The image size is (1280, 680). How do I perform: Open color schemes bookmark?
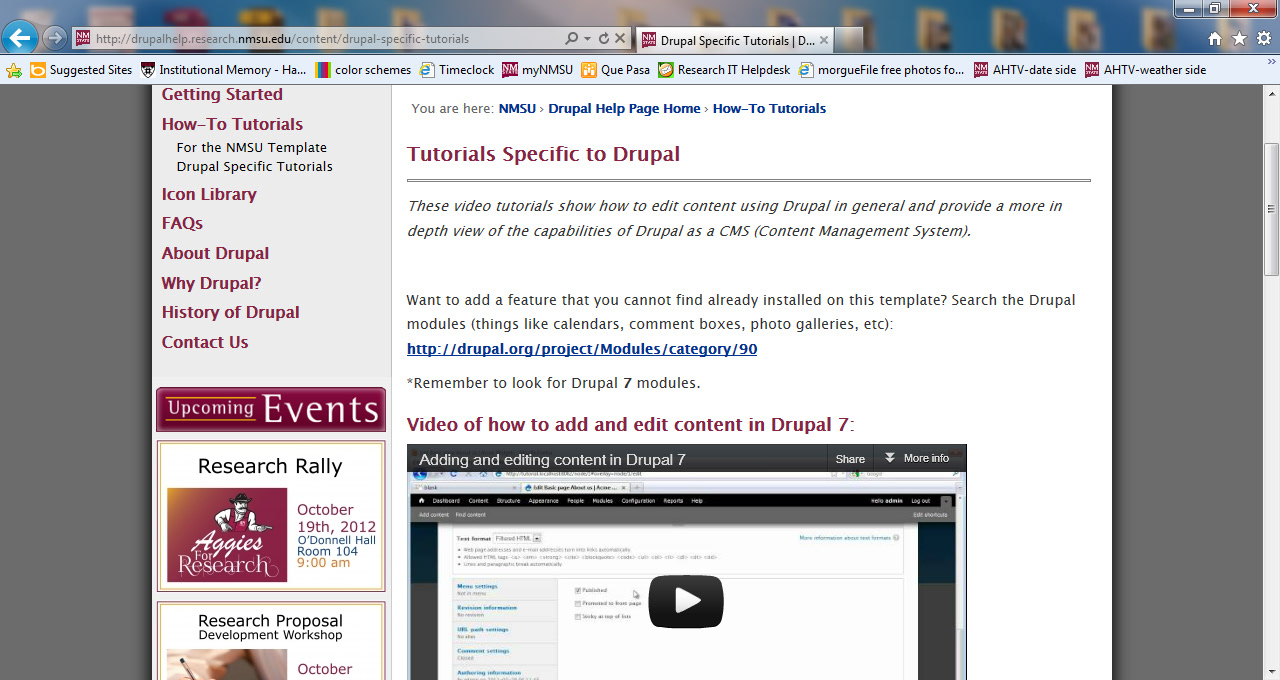tap(363, 70)
